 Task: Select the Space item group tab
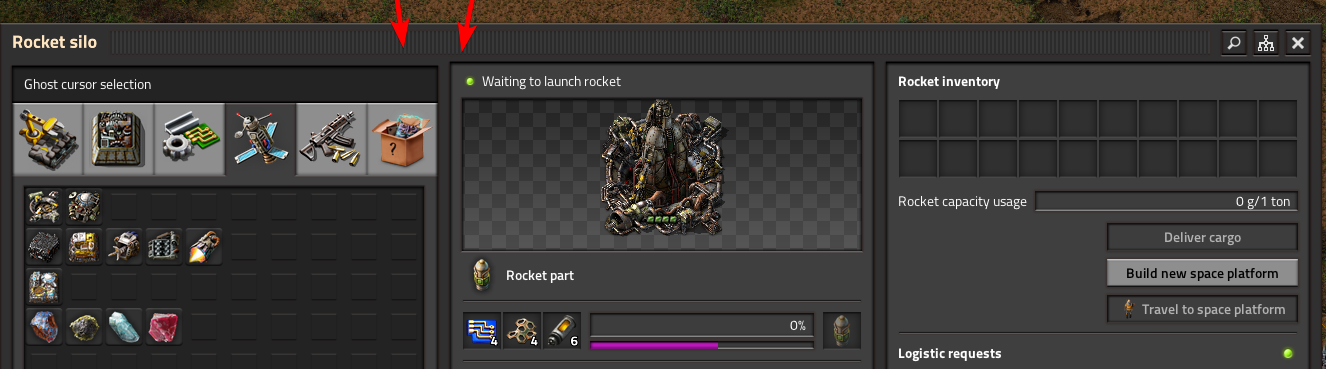[x=260, y=139]
